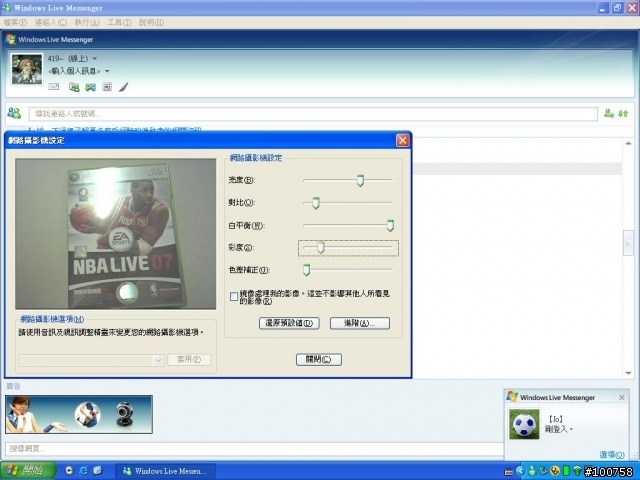640x480 pixels.
Task: Click the 白平衡(W) white balance slider handle
Action: pyautogui.click(x=390, y=225)
